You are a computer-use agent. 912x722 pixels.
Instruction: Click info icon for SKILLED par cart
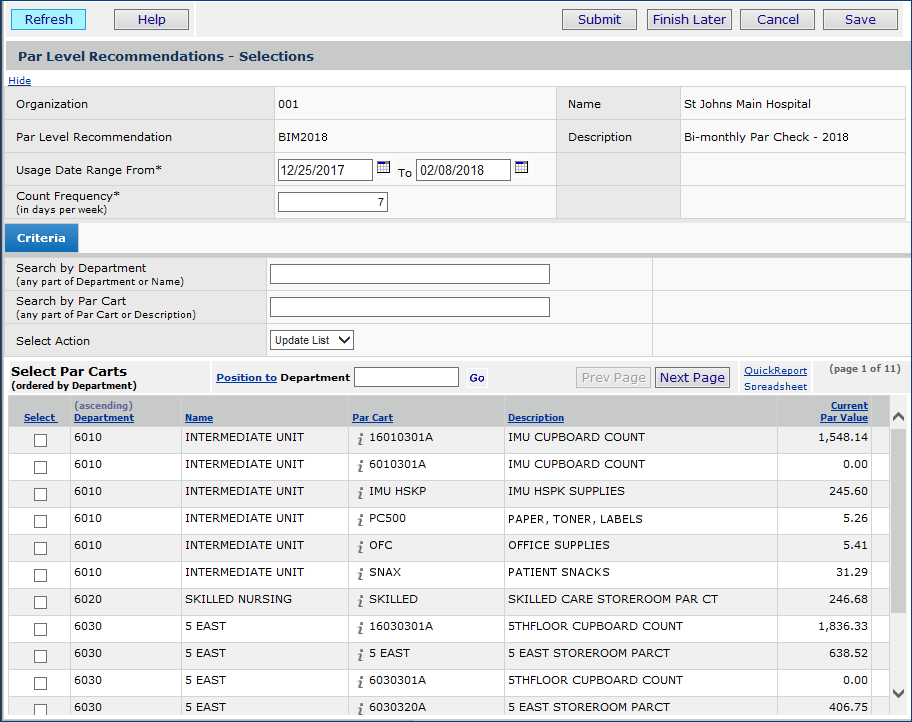360,600
